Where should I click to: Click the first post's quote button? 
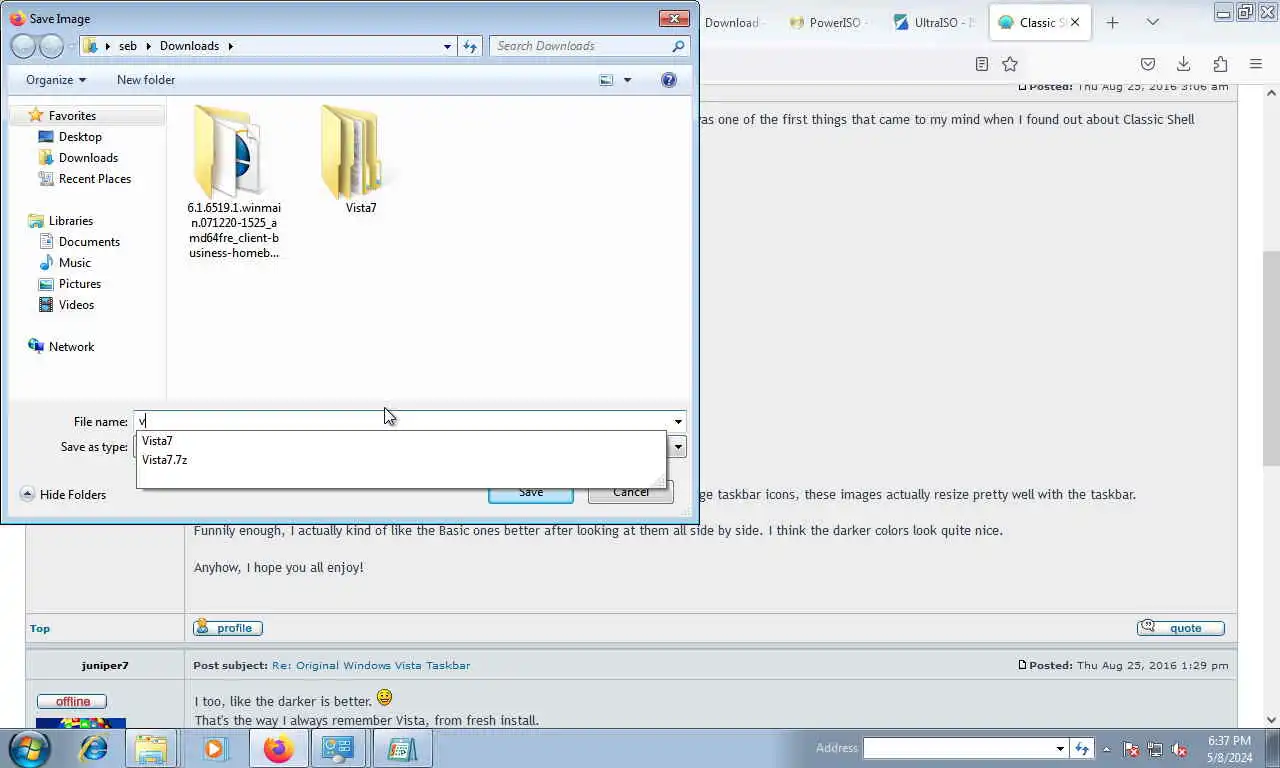[1181, 628]
